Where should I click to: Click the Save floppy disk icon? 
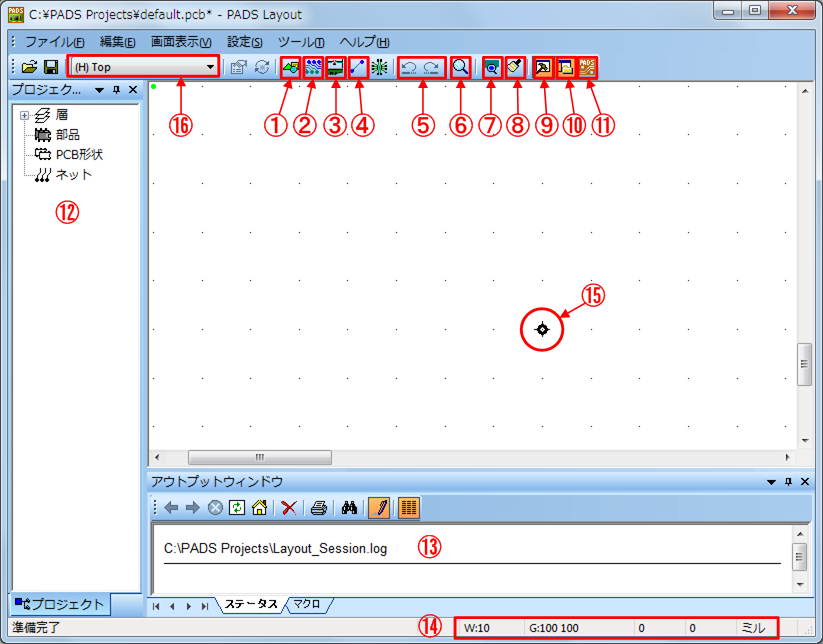click(51, 67)
